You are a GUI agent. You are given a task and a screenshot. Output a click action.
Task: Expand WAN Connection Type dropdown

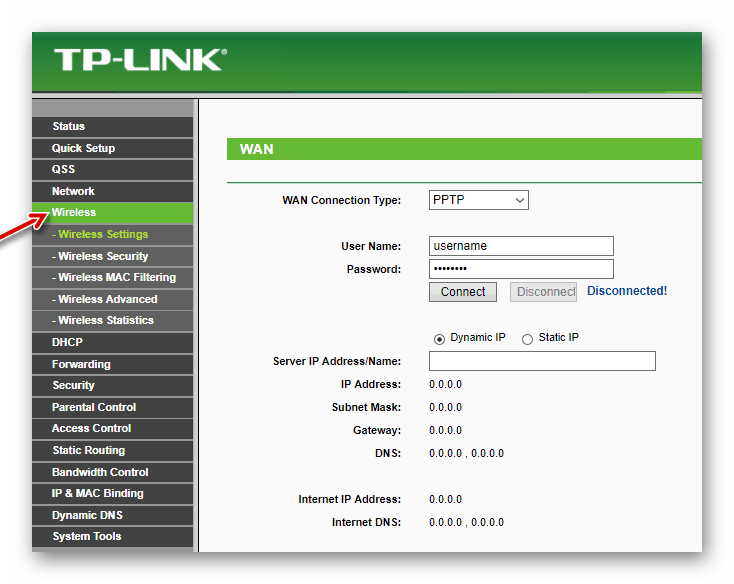coord(478,200)
